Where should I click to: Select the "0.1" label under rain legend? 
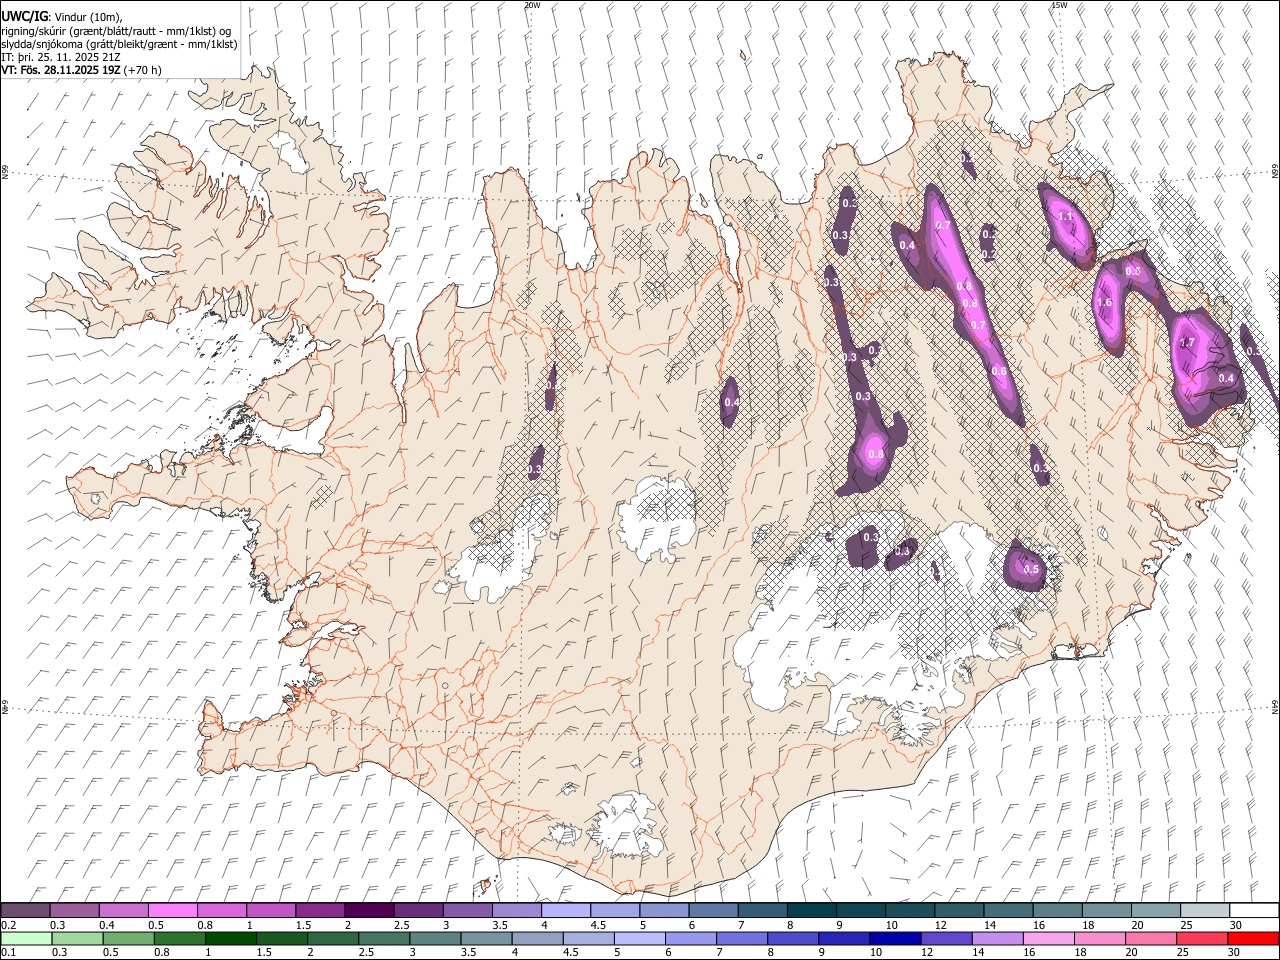pyautogui.click(x=8, y=953)
